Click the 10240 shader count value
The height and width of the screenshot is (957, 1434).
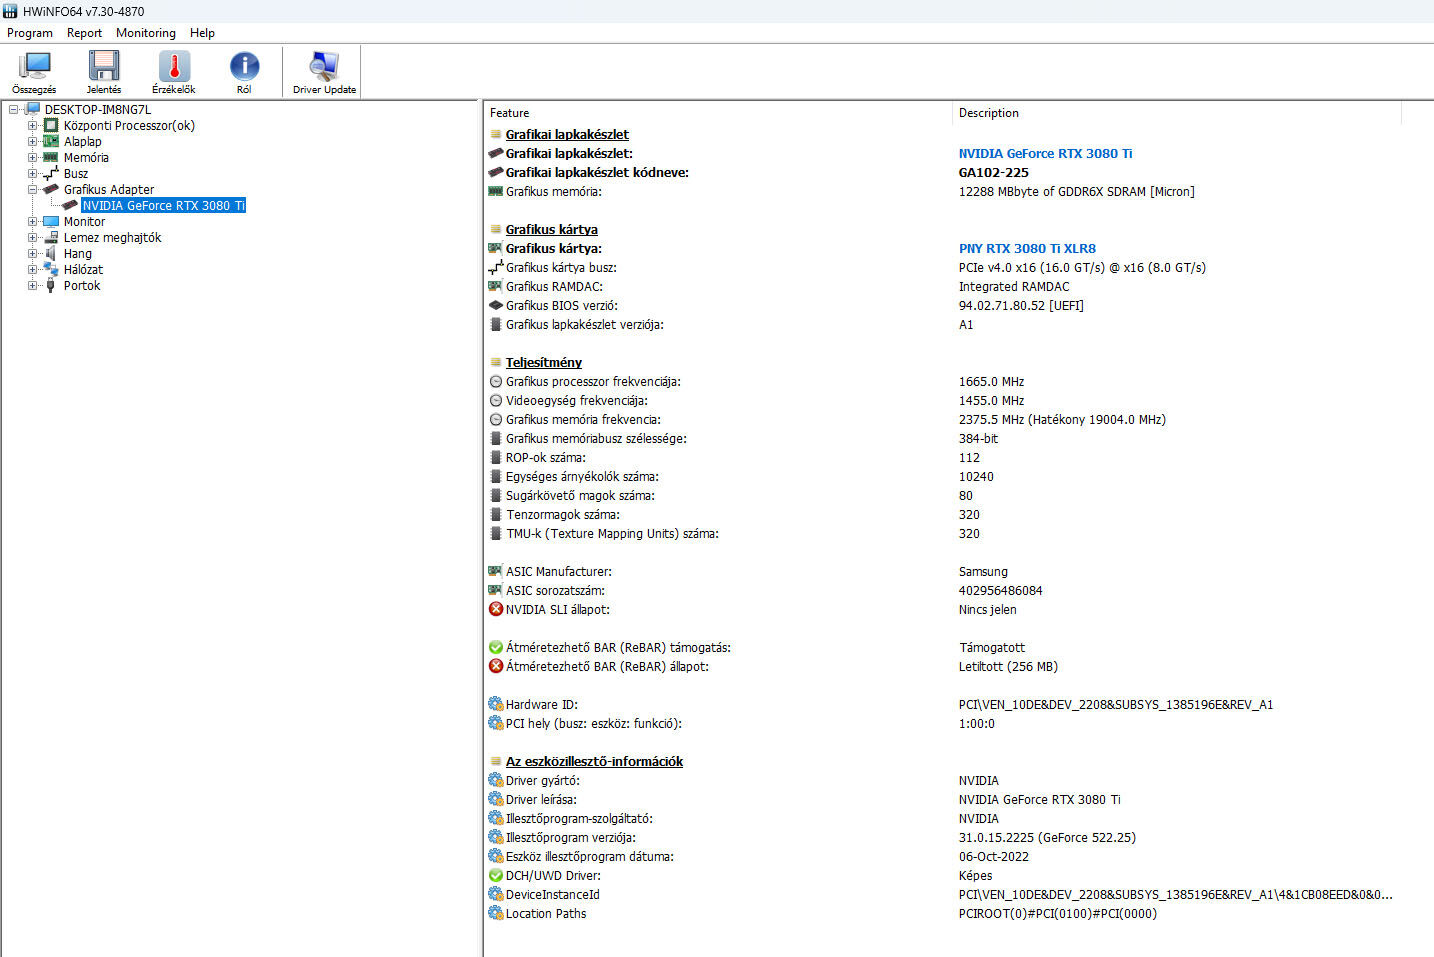point(976,476)
